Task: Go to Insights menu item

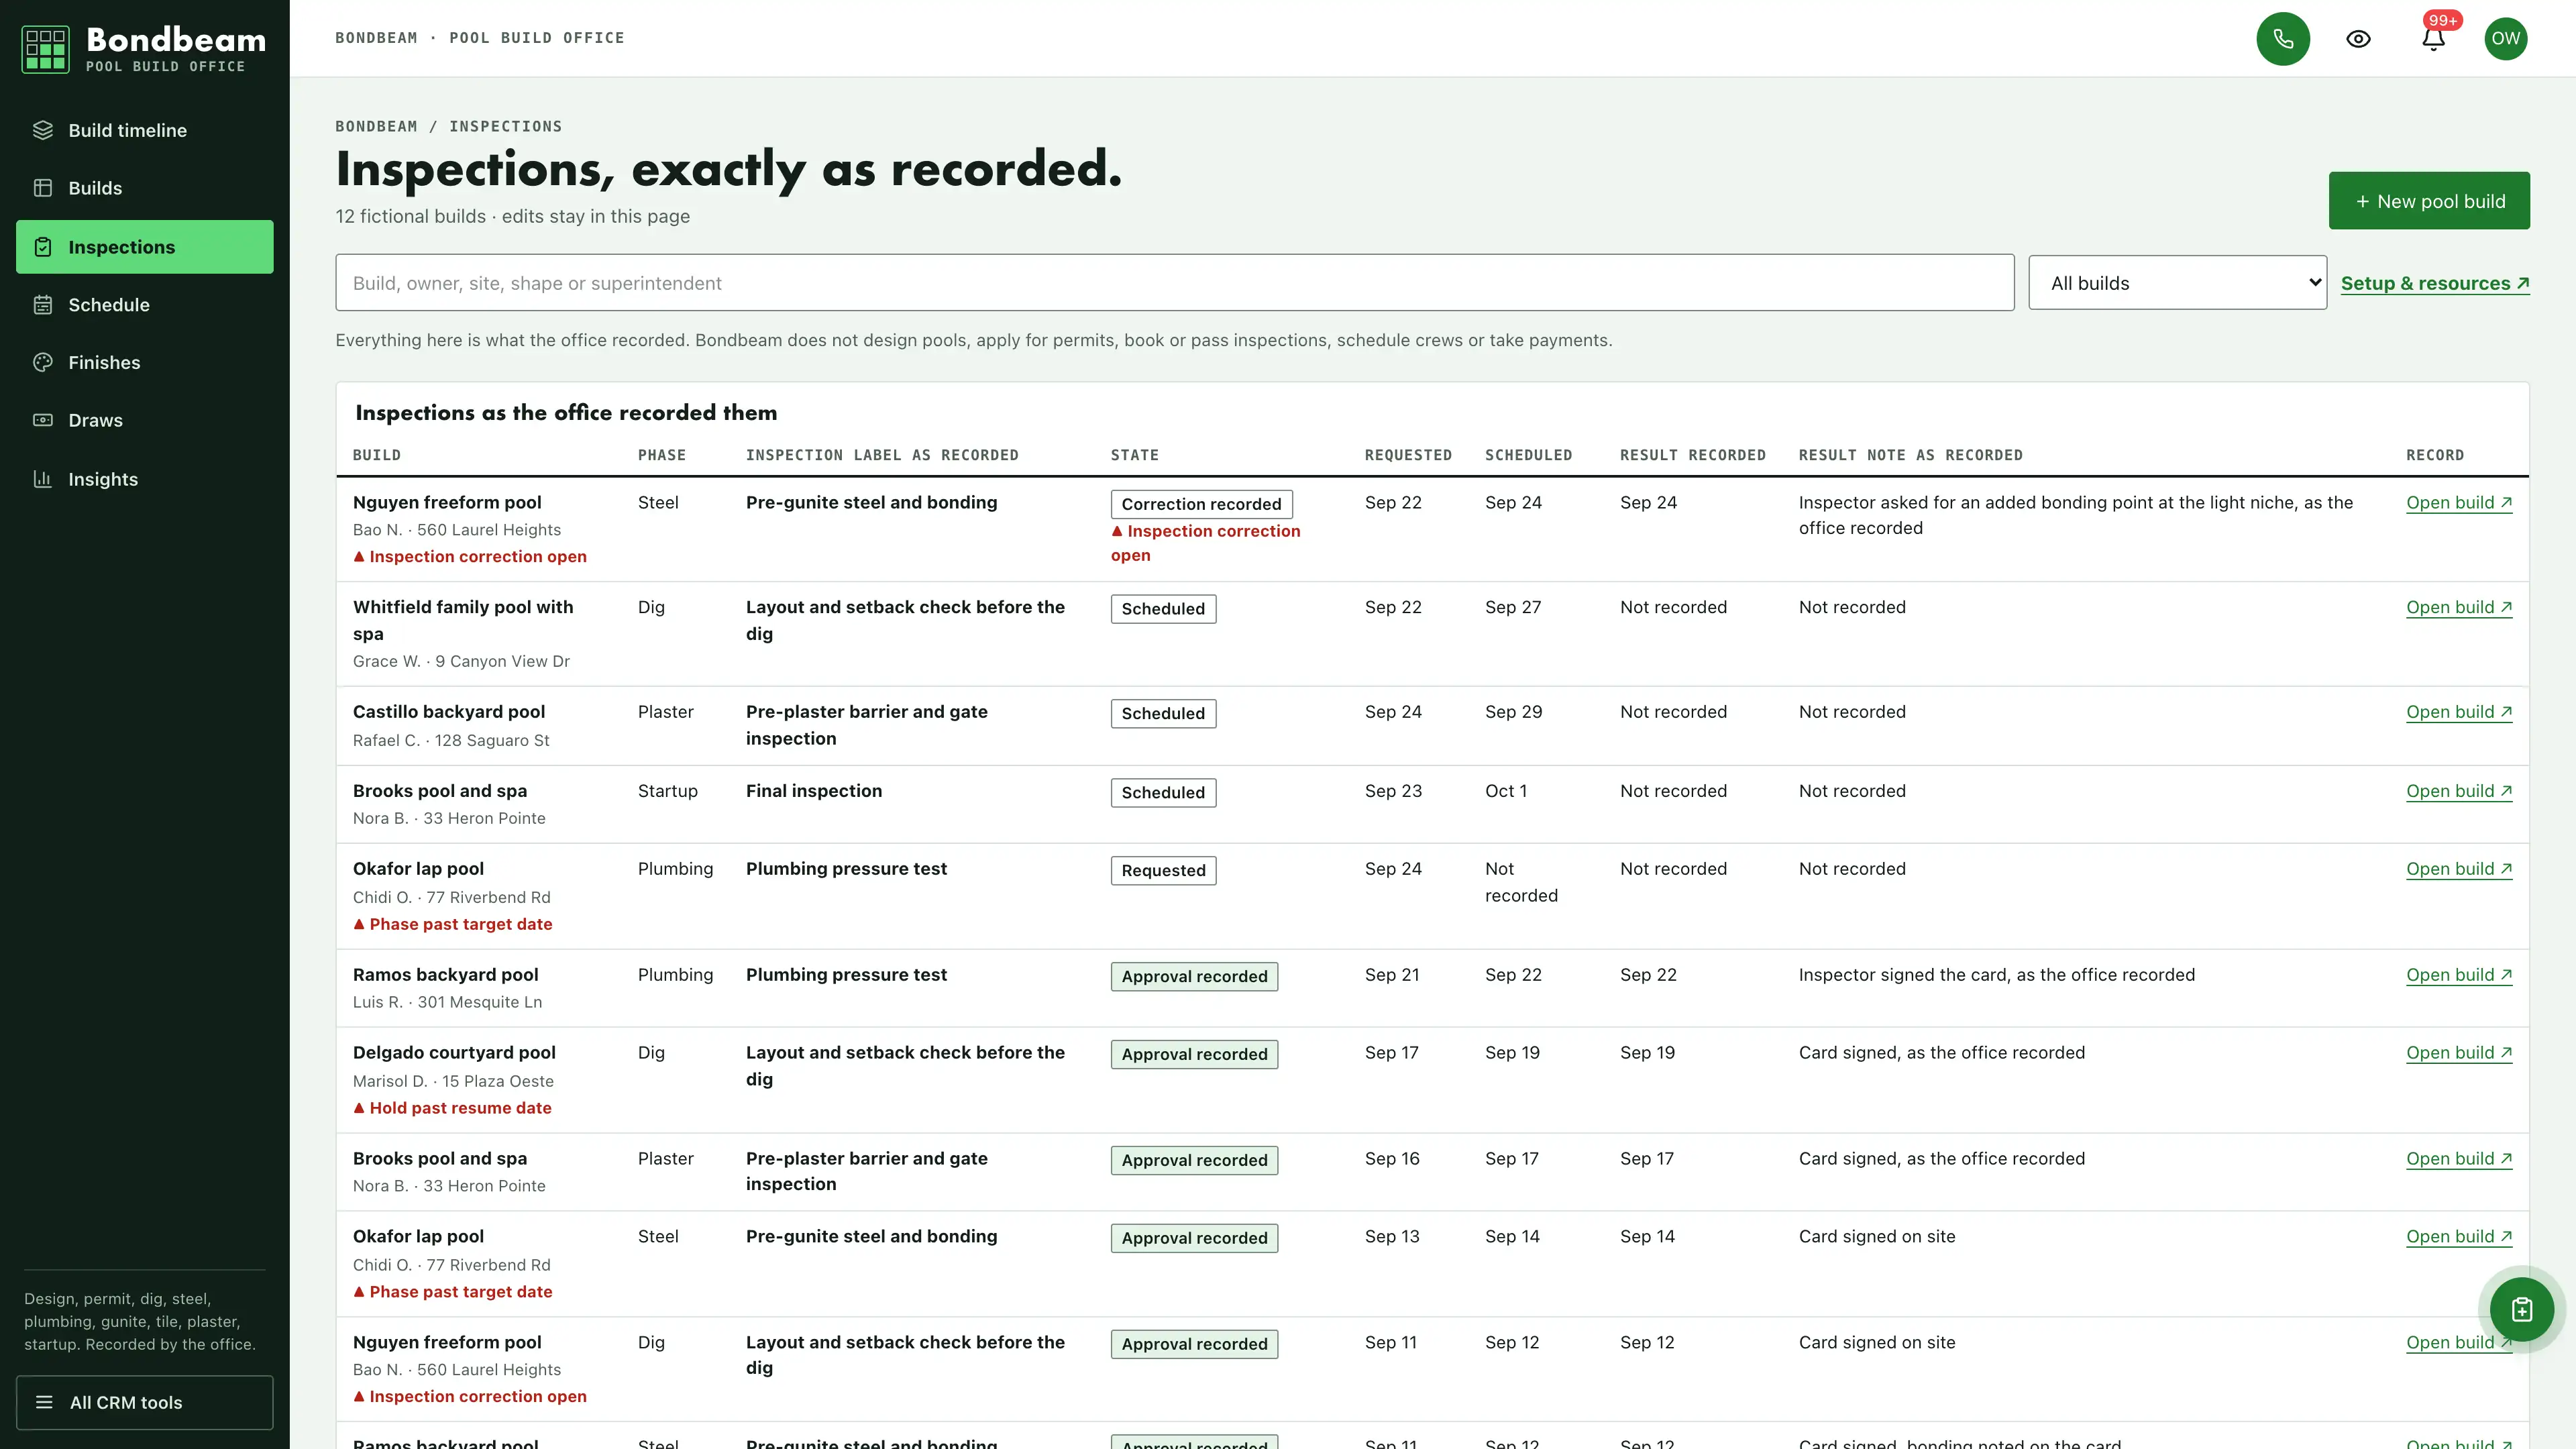Action: click(145, 479)
